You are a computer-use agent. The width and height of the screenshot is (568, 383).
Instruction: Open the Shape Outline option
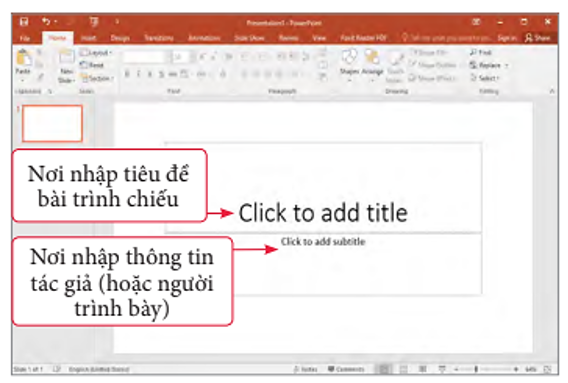point(434,65)
